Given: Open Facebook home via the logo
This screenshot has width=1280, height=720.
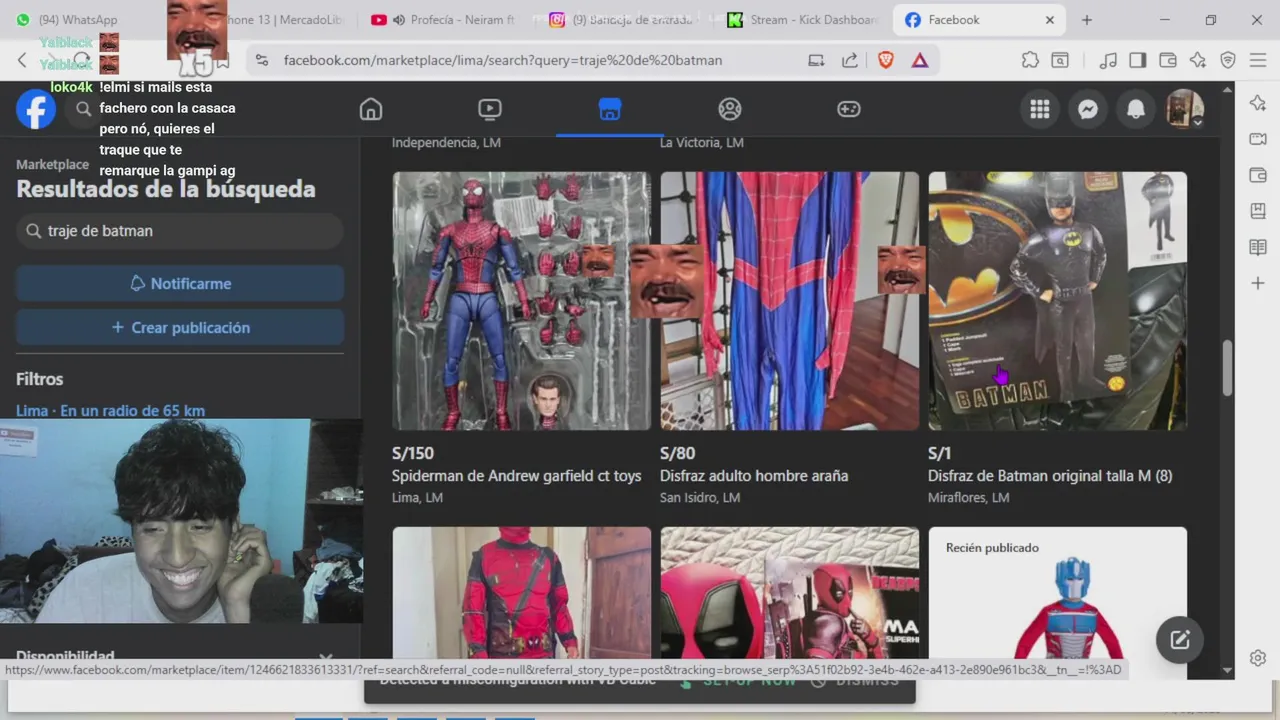Looking at the screenshot, I should (x=35, y=109).
